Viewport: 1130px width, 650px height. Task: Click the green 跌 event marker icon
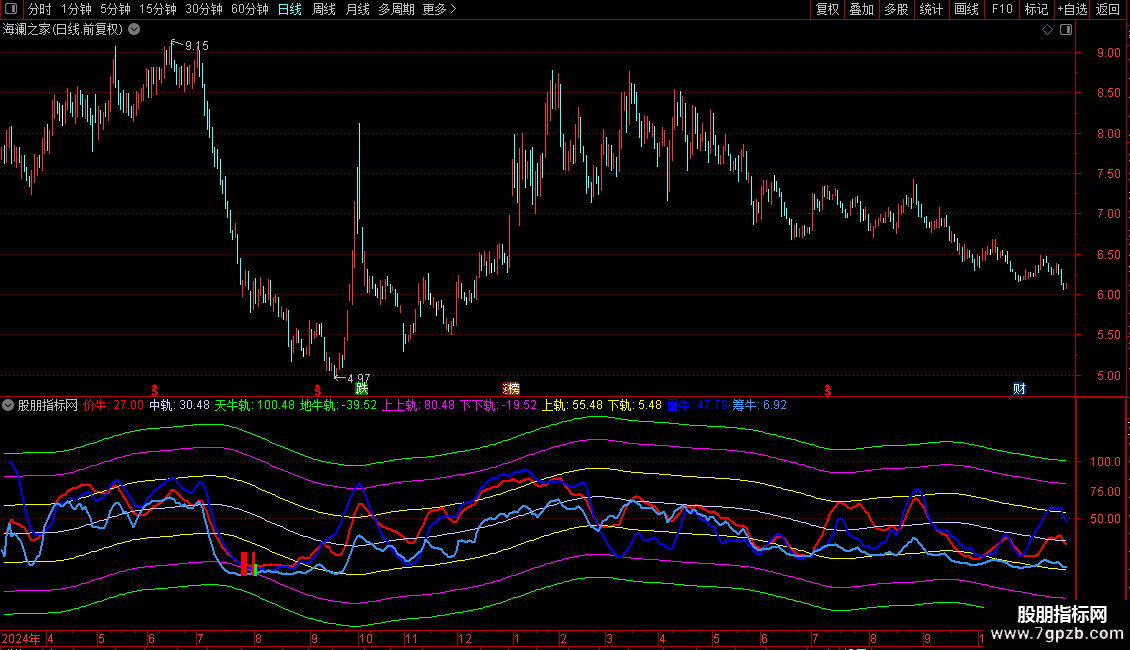click(x=361, y=388)
